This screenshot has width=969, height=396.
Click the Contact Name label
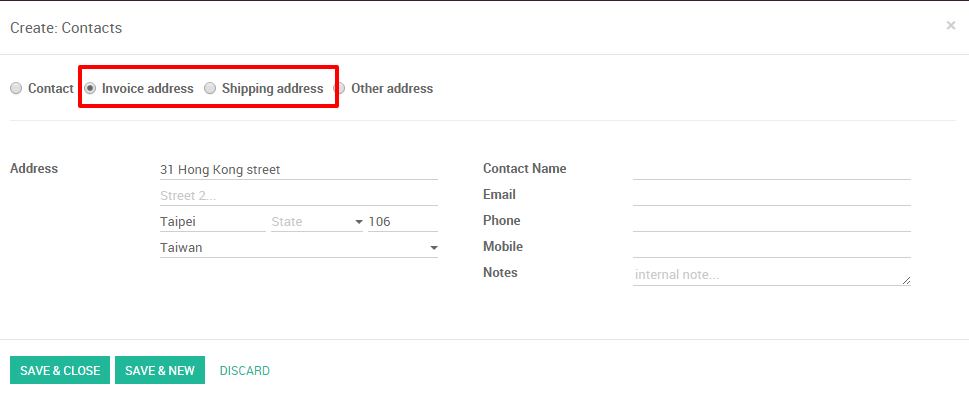(x=525, y=169)
